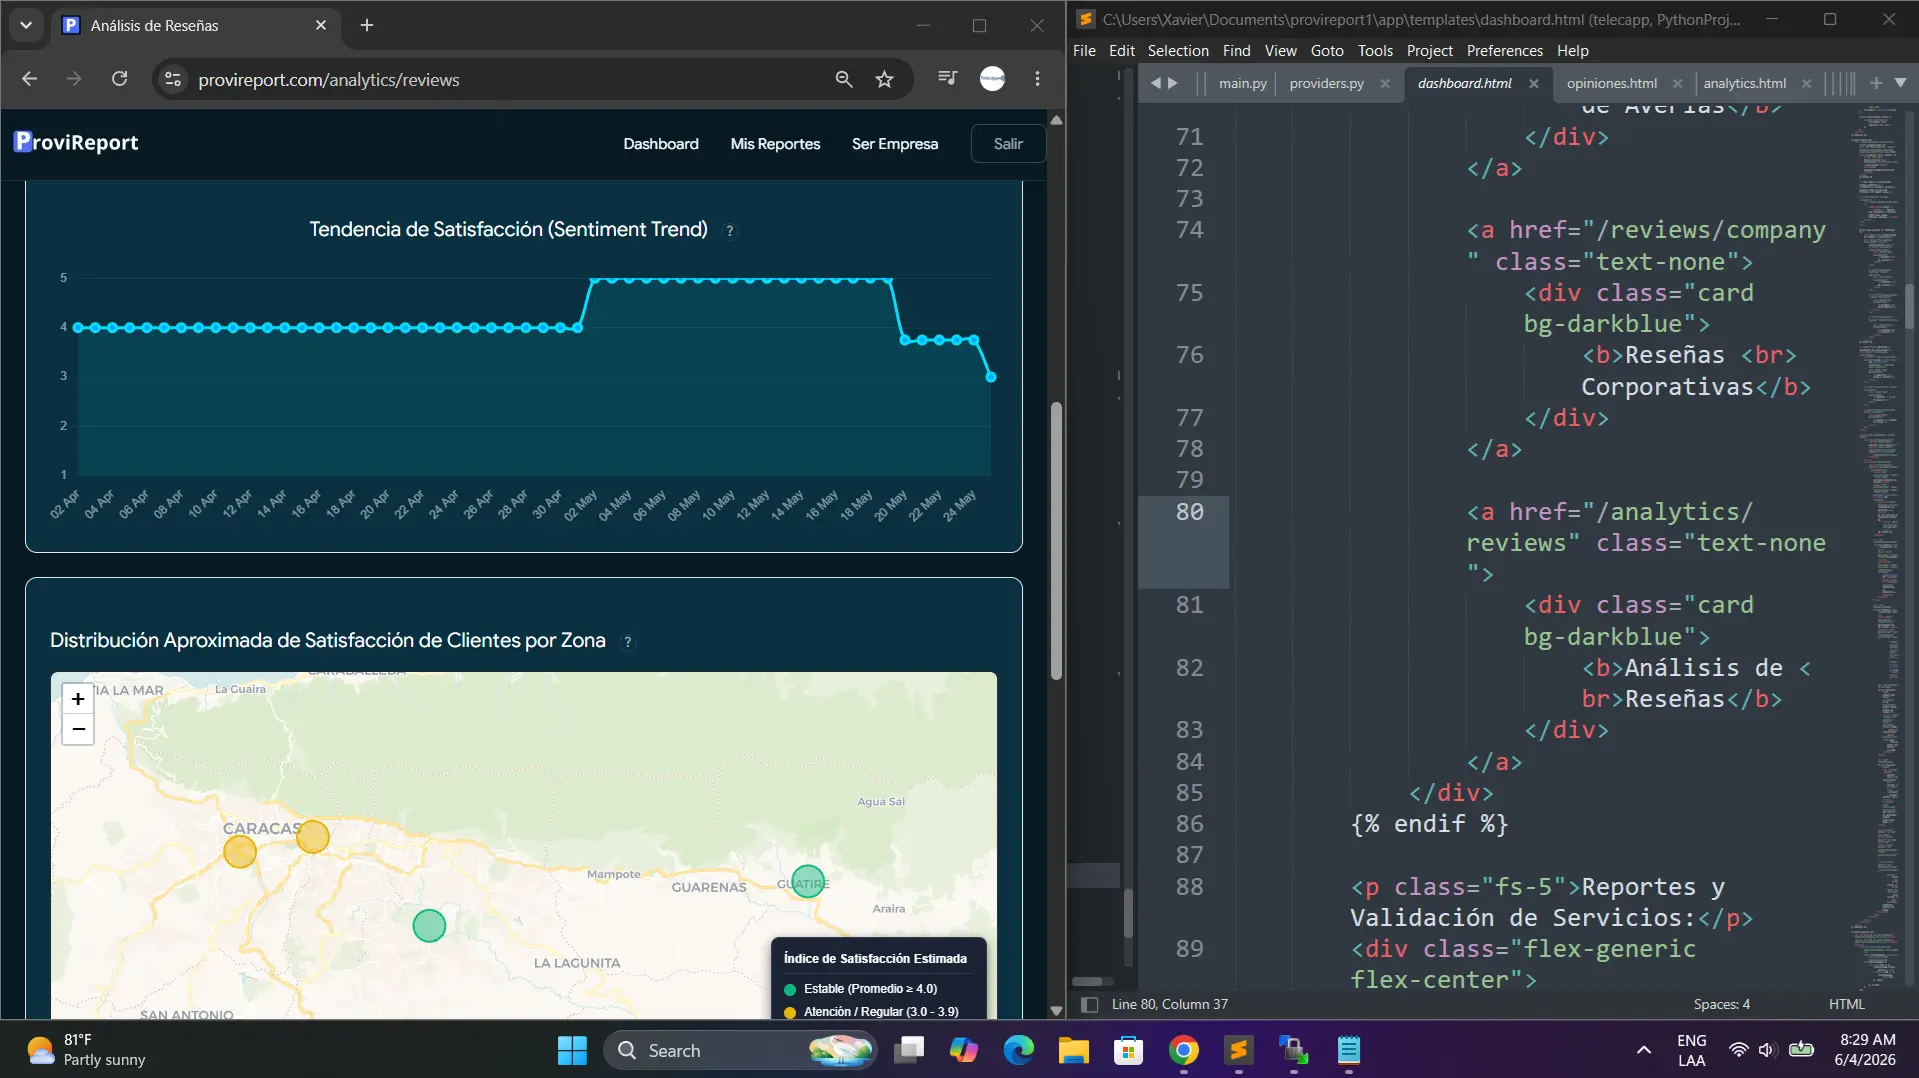View site information icon in address bar

point(173,79)
